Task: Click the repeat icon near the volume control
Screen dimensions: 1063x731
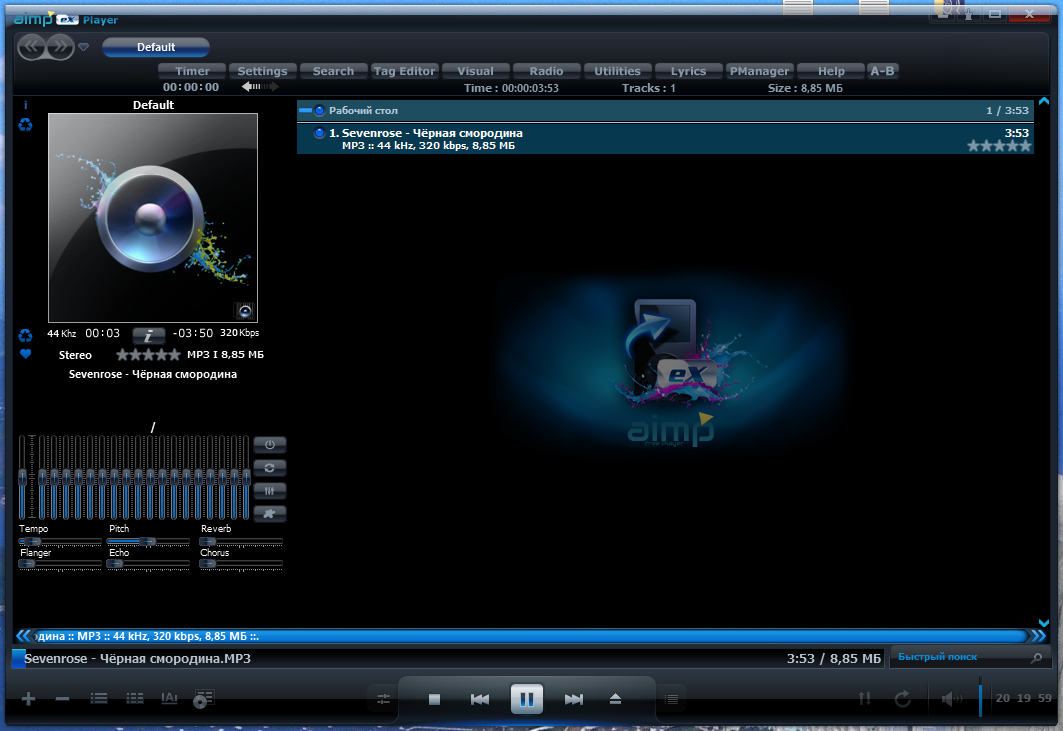Action: (901, 698)
